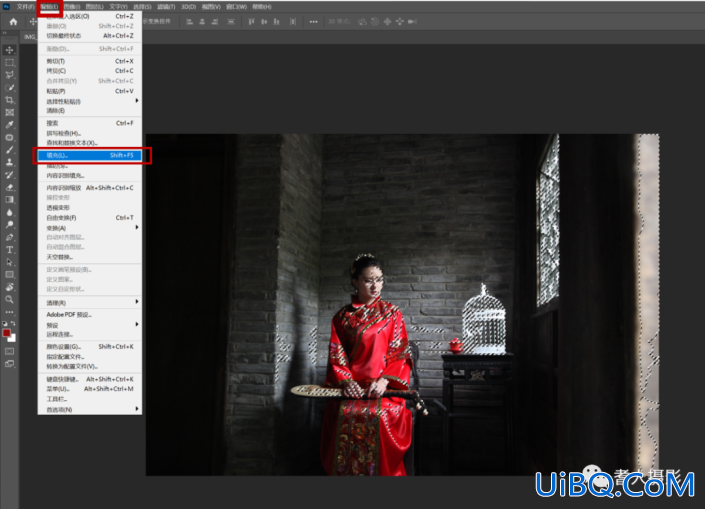
Task: Open the 滤镜(T) menu
Action: (x=166, y=7)
